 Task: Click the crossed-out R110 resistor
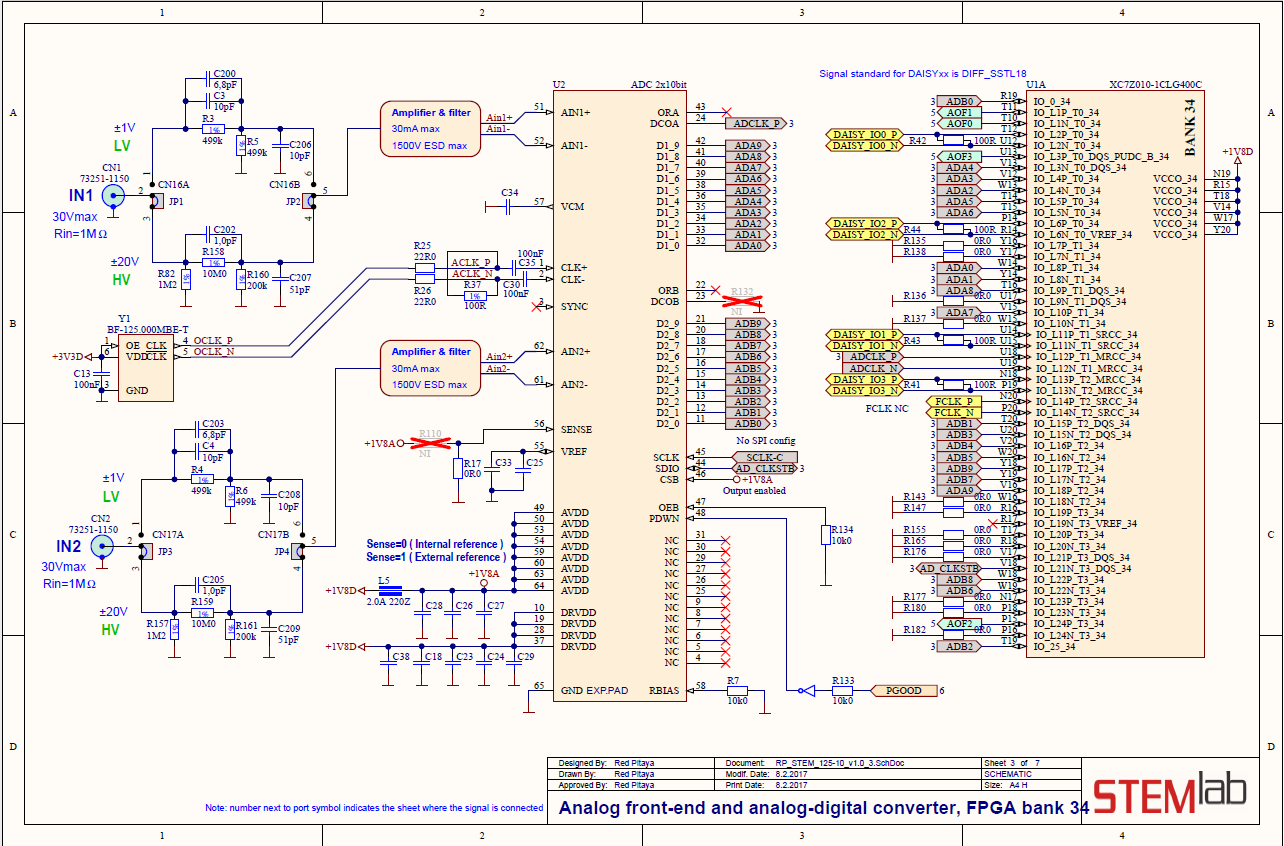(x=430, y=442)
